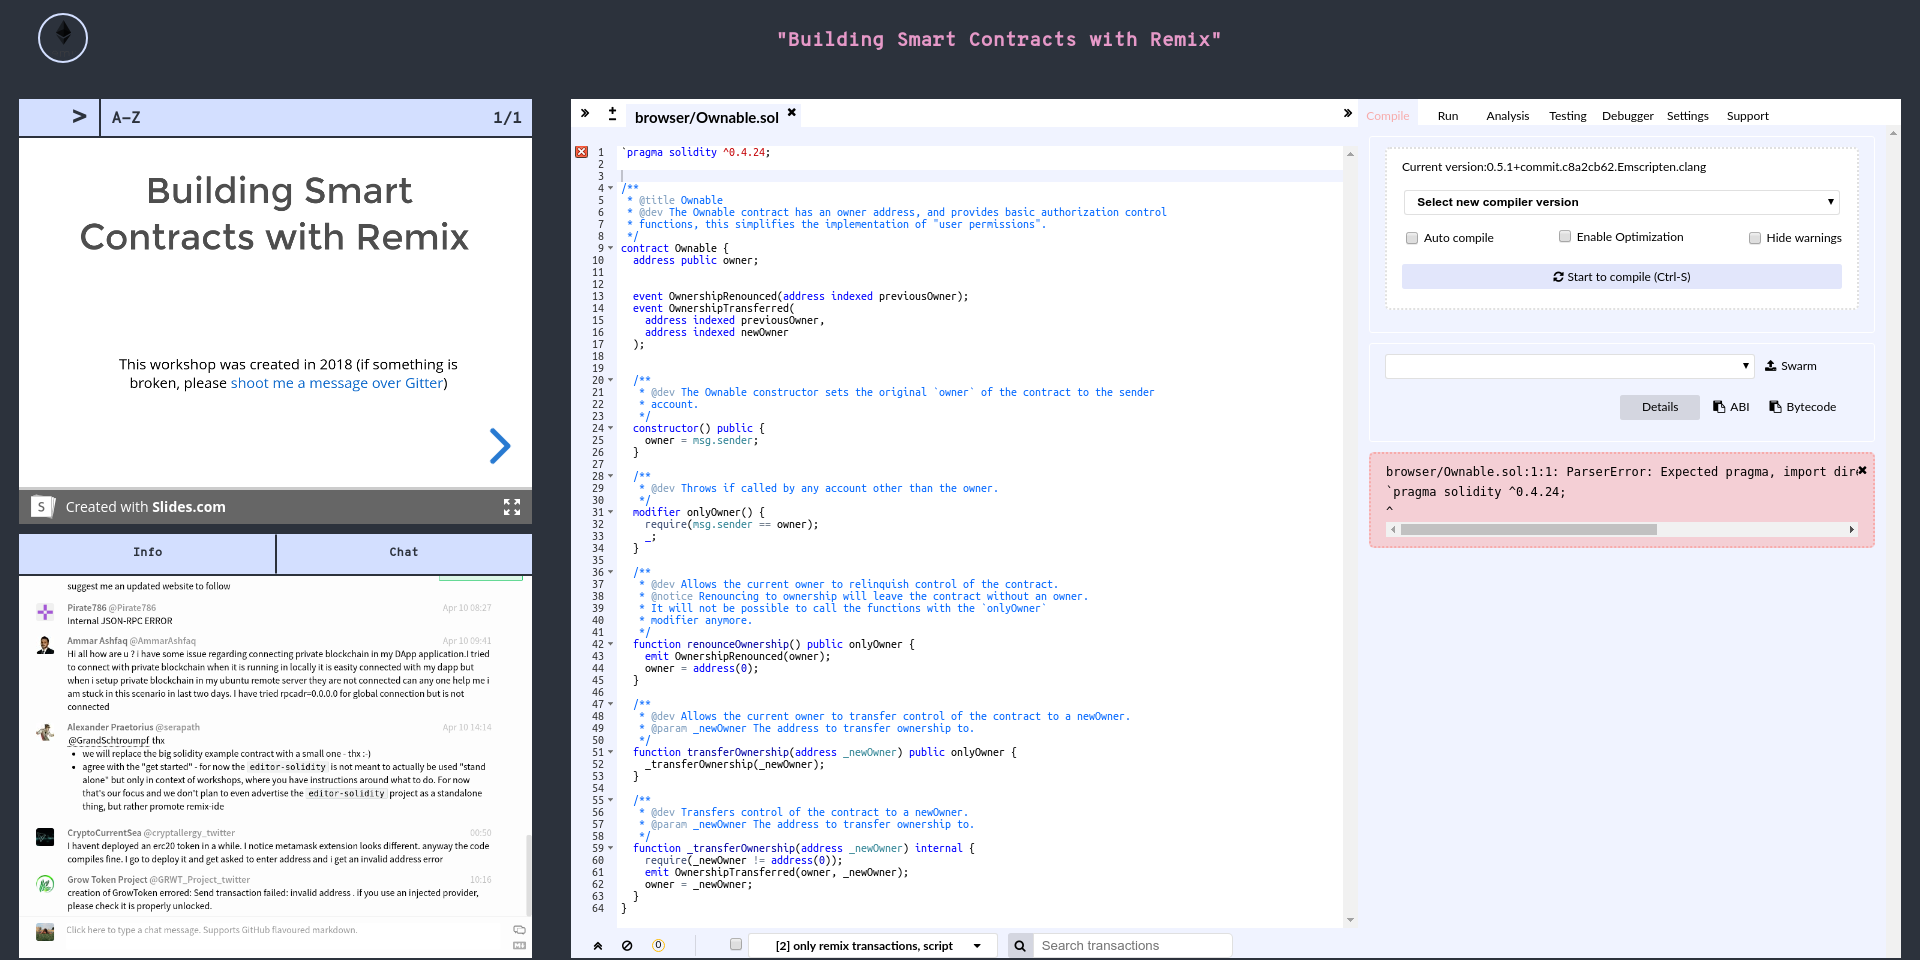The image size is (1920, 960).
Task: Fold the onlyOwner modifier at line 31
Action: pyautogui.click(x=610, y=512)
